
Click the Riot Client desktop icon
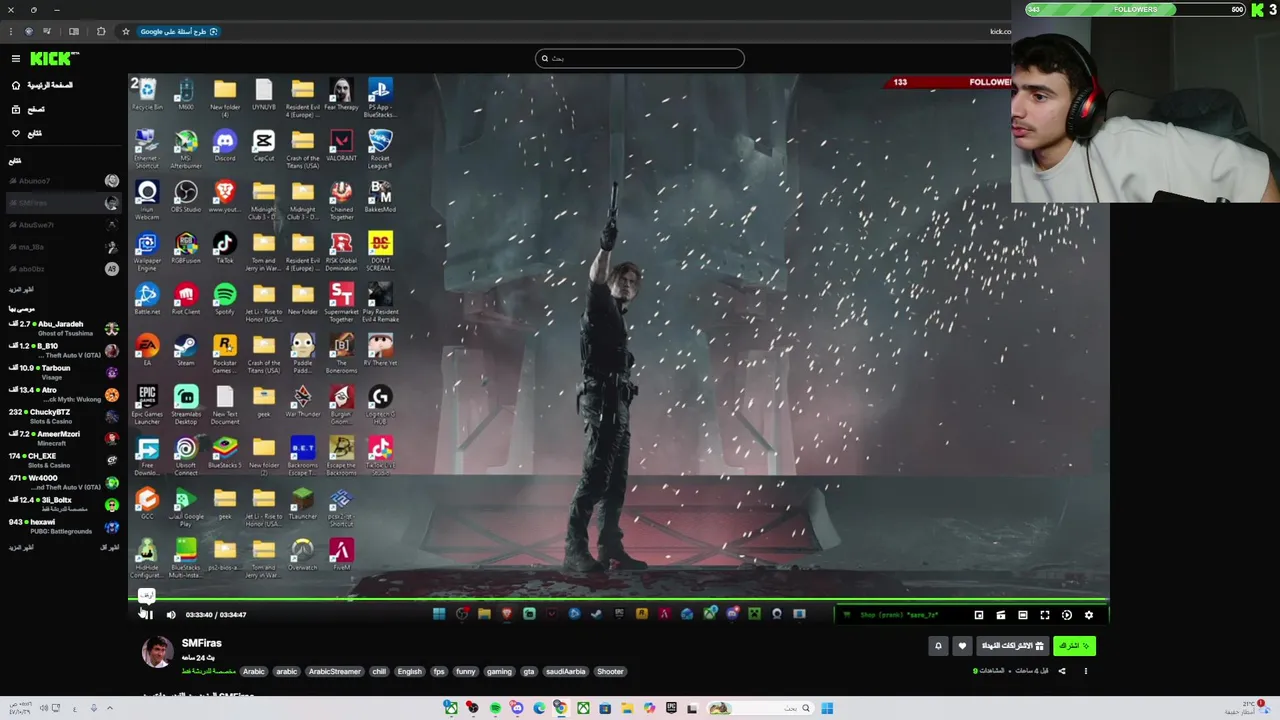(186, 299)
